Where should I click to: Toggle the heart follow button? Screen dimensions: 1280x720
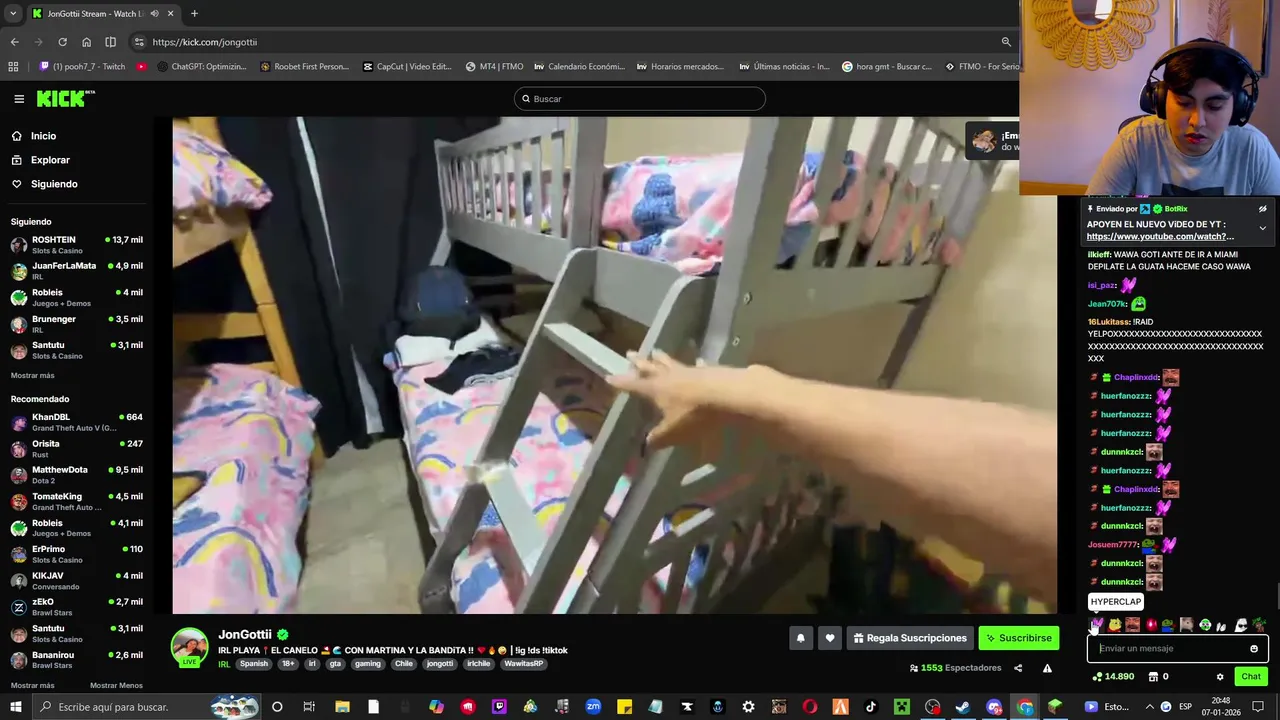[830, 638]
